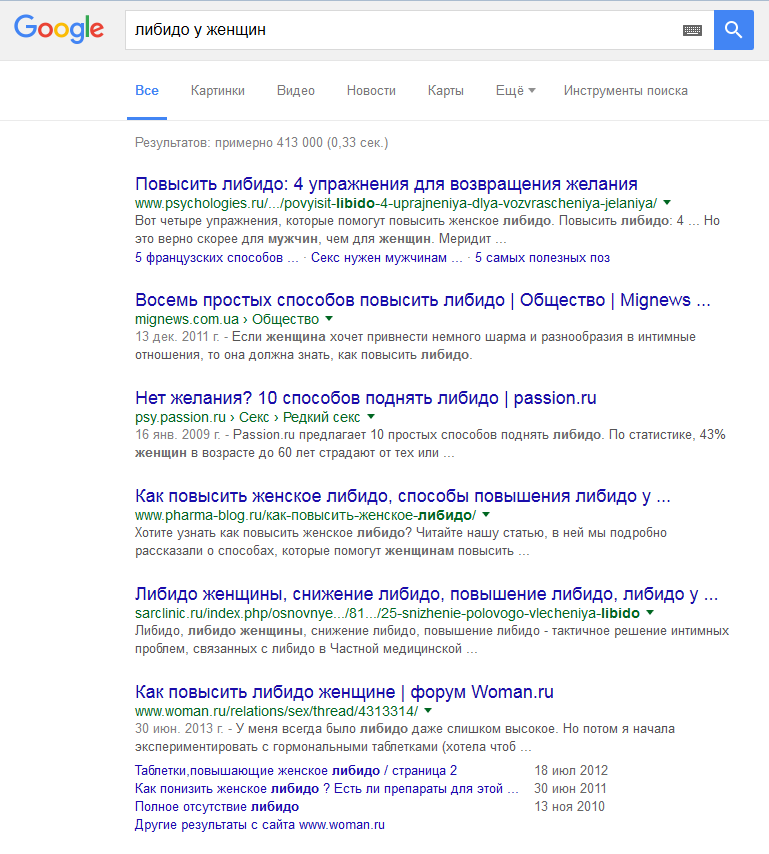Expand arrow next to sarclinic.ru URL
This screenshot has width=769, height=854.
[x=650, y=613]
